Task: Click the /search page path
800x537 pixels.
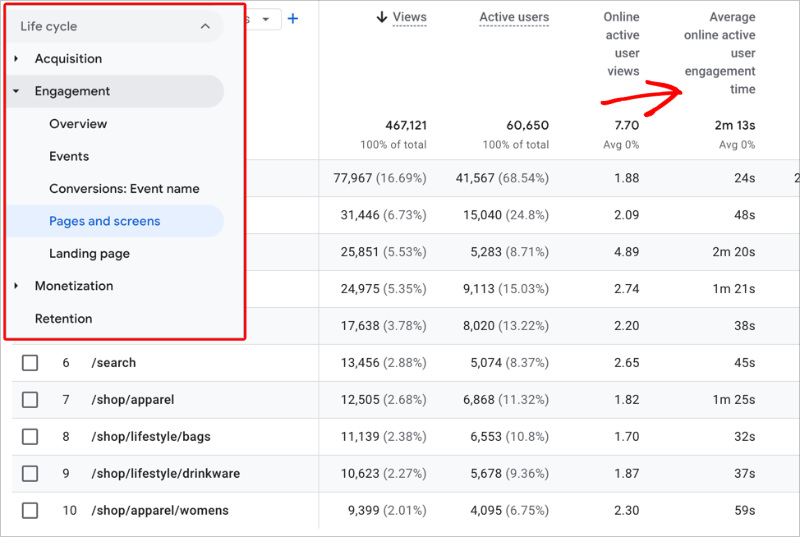Action: pyautogui.click(x=114, y=363)
